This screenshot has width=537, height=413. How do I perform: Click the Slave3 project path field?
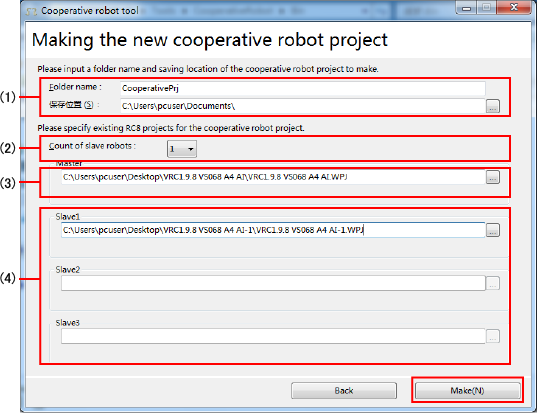point(273,336)
